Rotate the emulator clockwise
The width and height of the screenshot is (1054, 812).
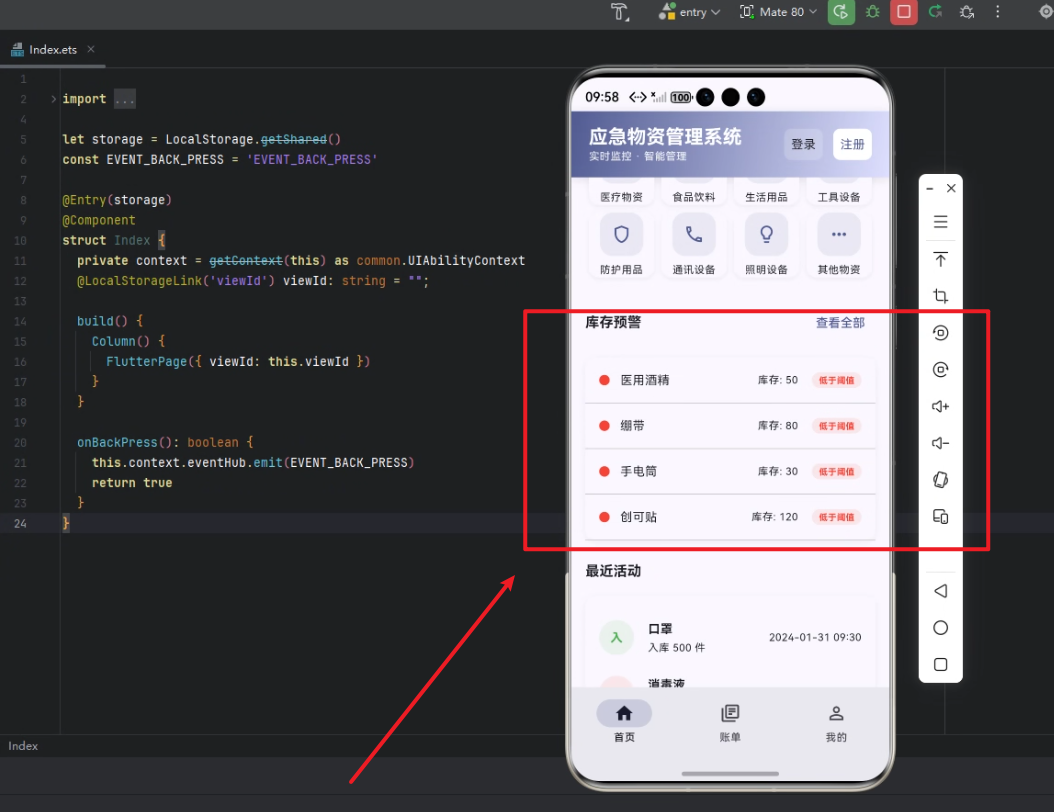click(940, 369)
